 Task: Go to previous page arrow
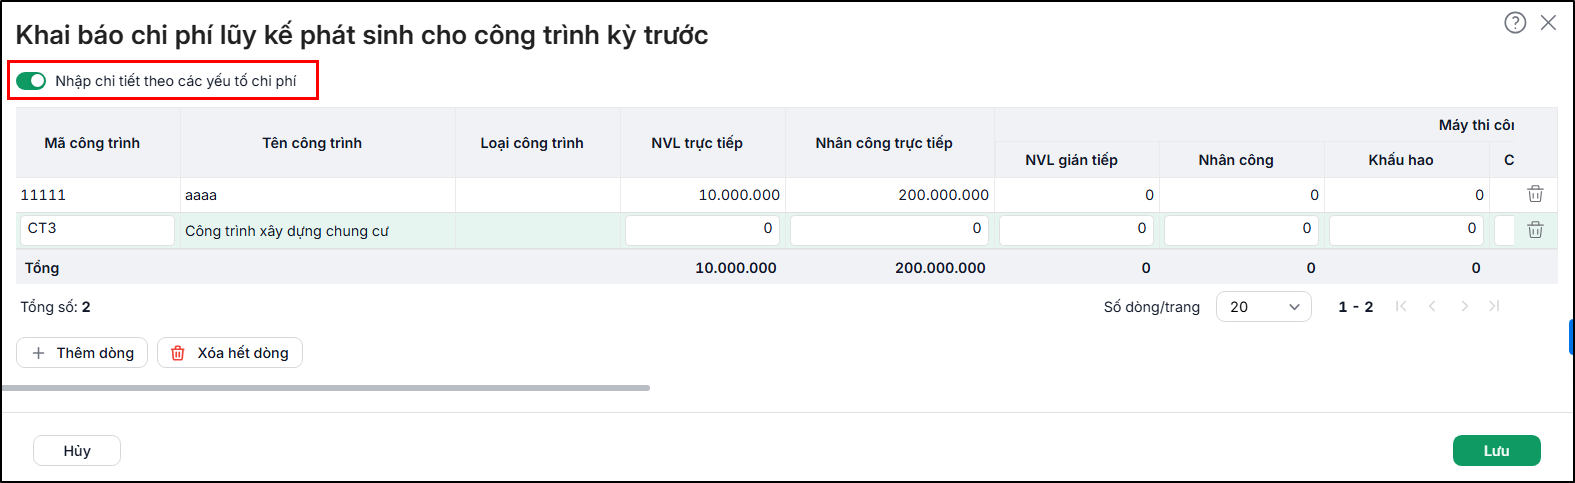(x=1432, y=306)
